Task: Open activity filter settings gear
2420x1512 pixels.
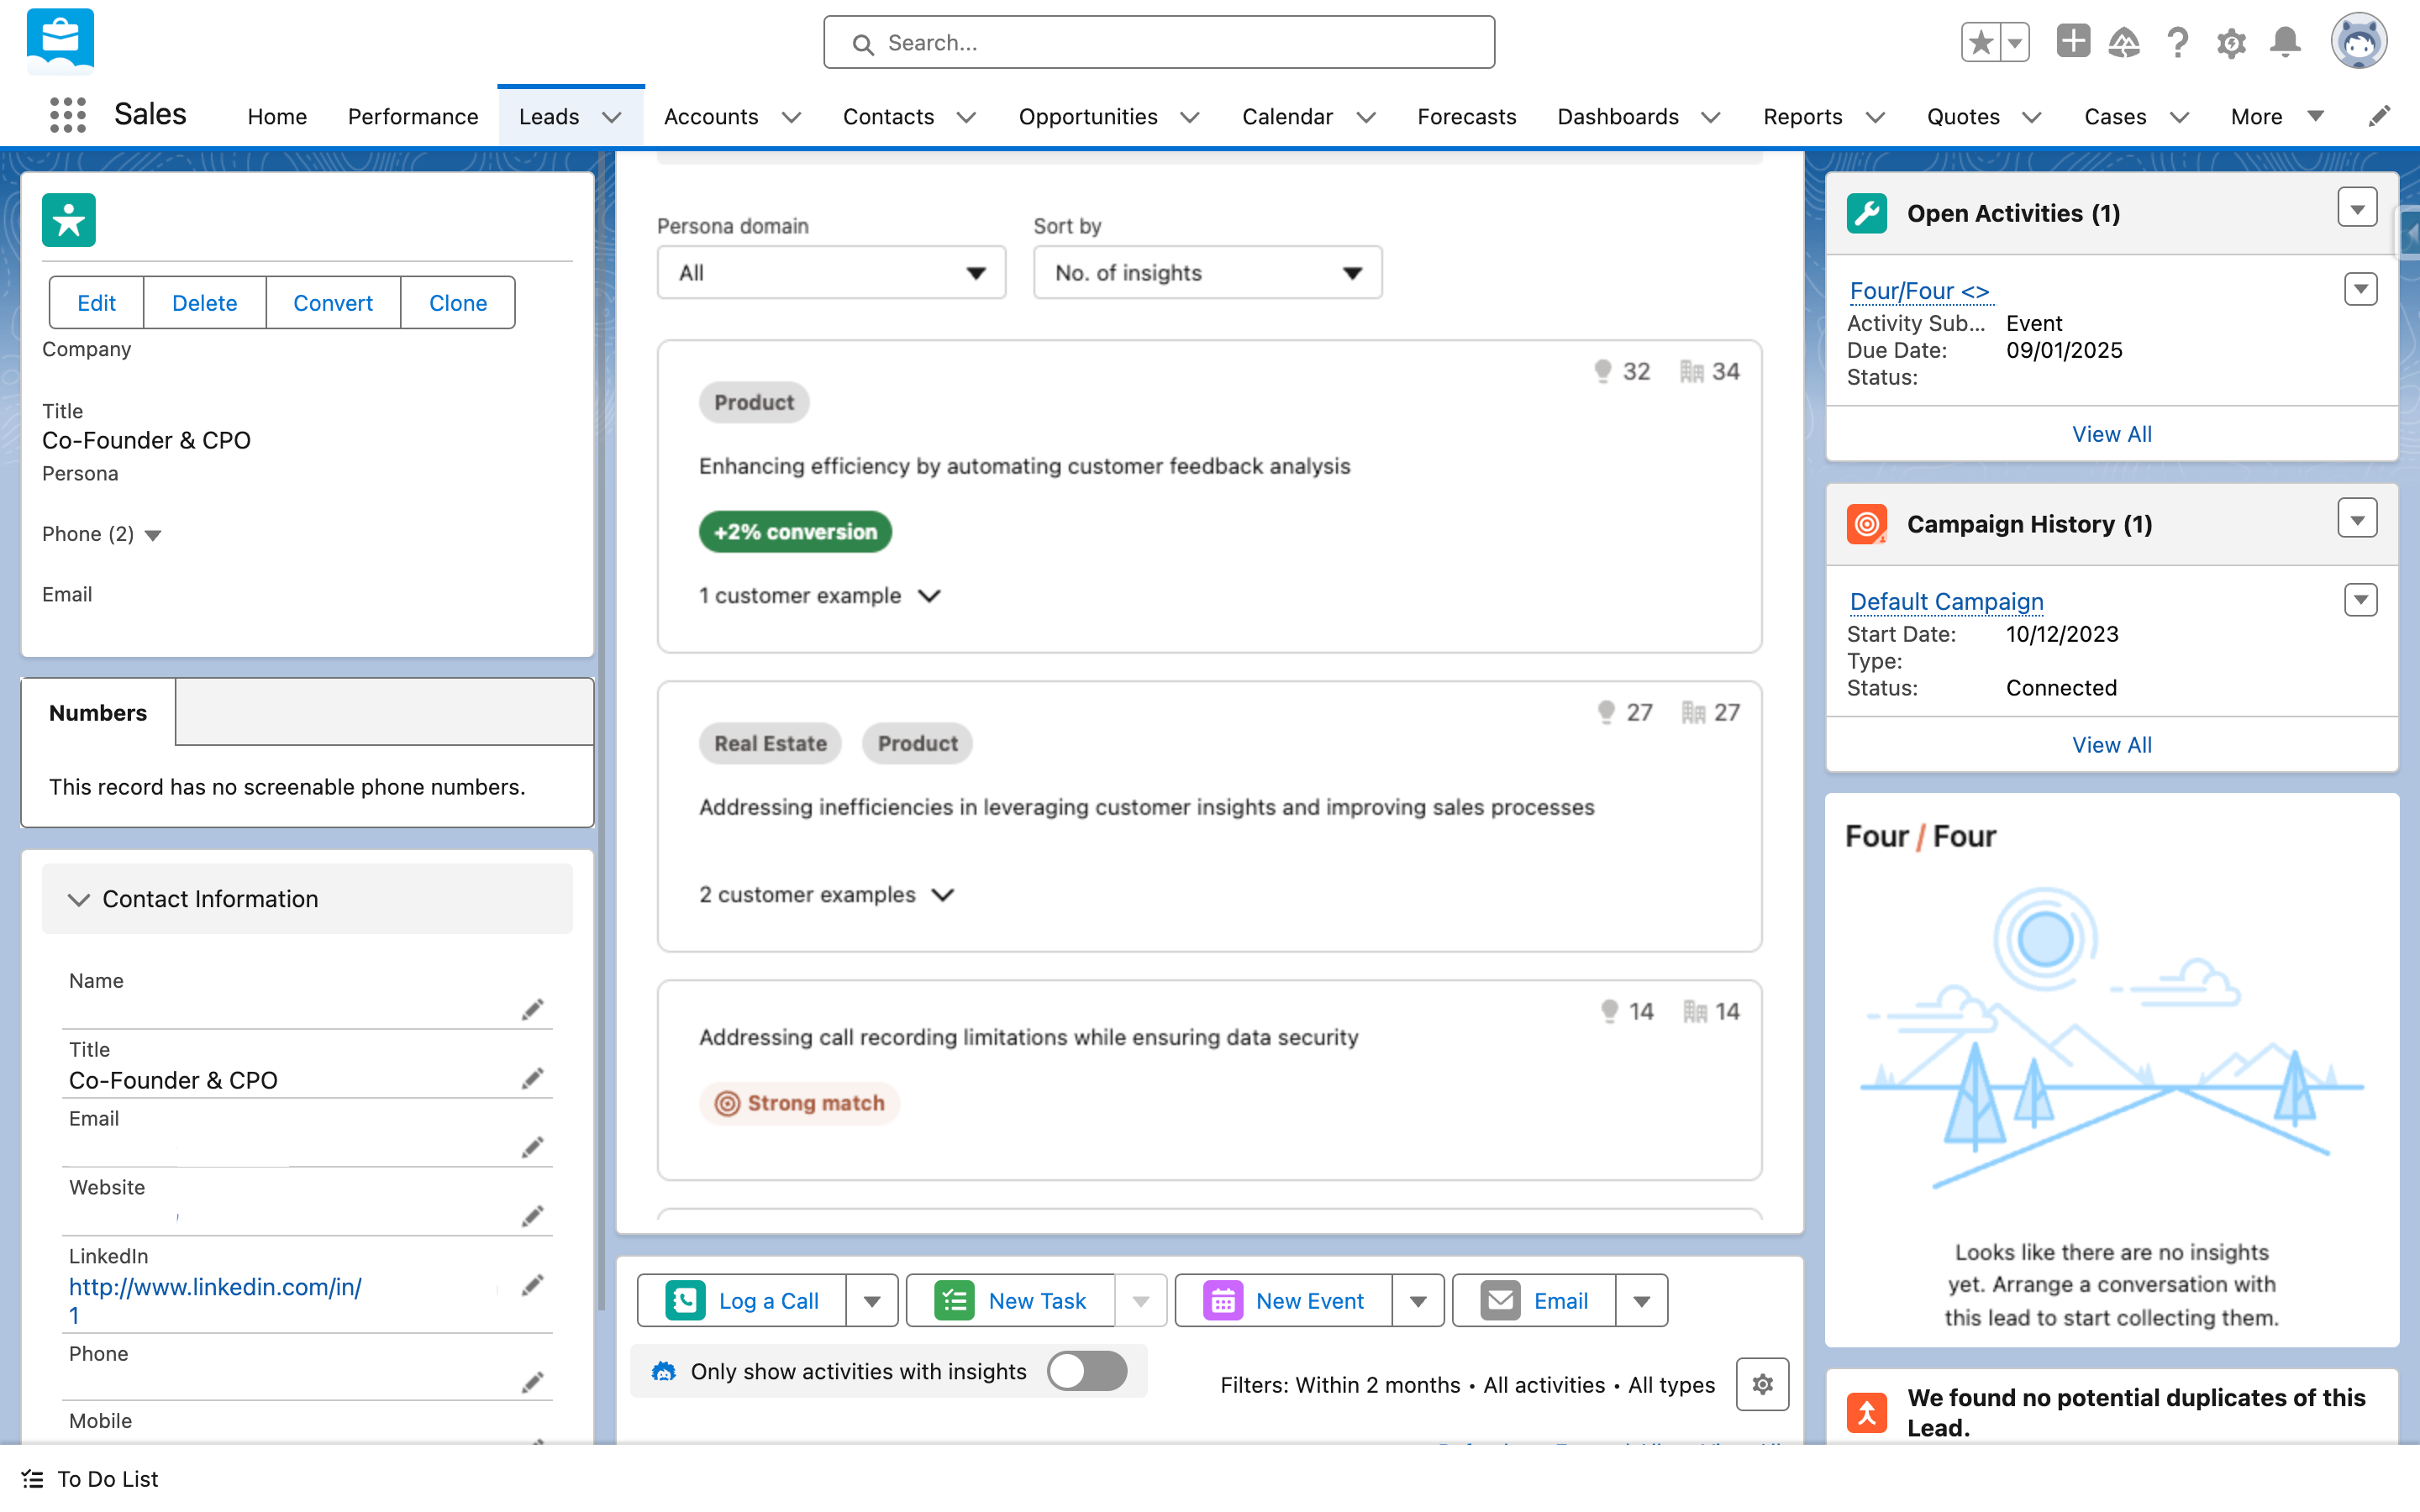Action: tap(1762, 1384)
